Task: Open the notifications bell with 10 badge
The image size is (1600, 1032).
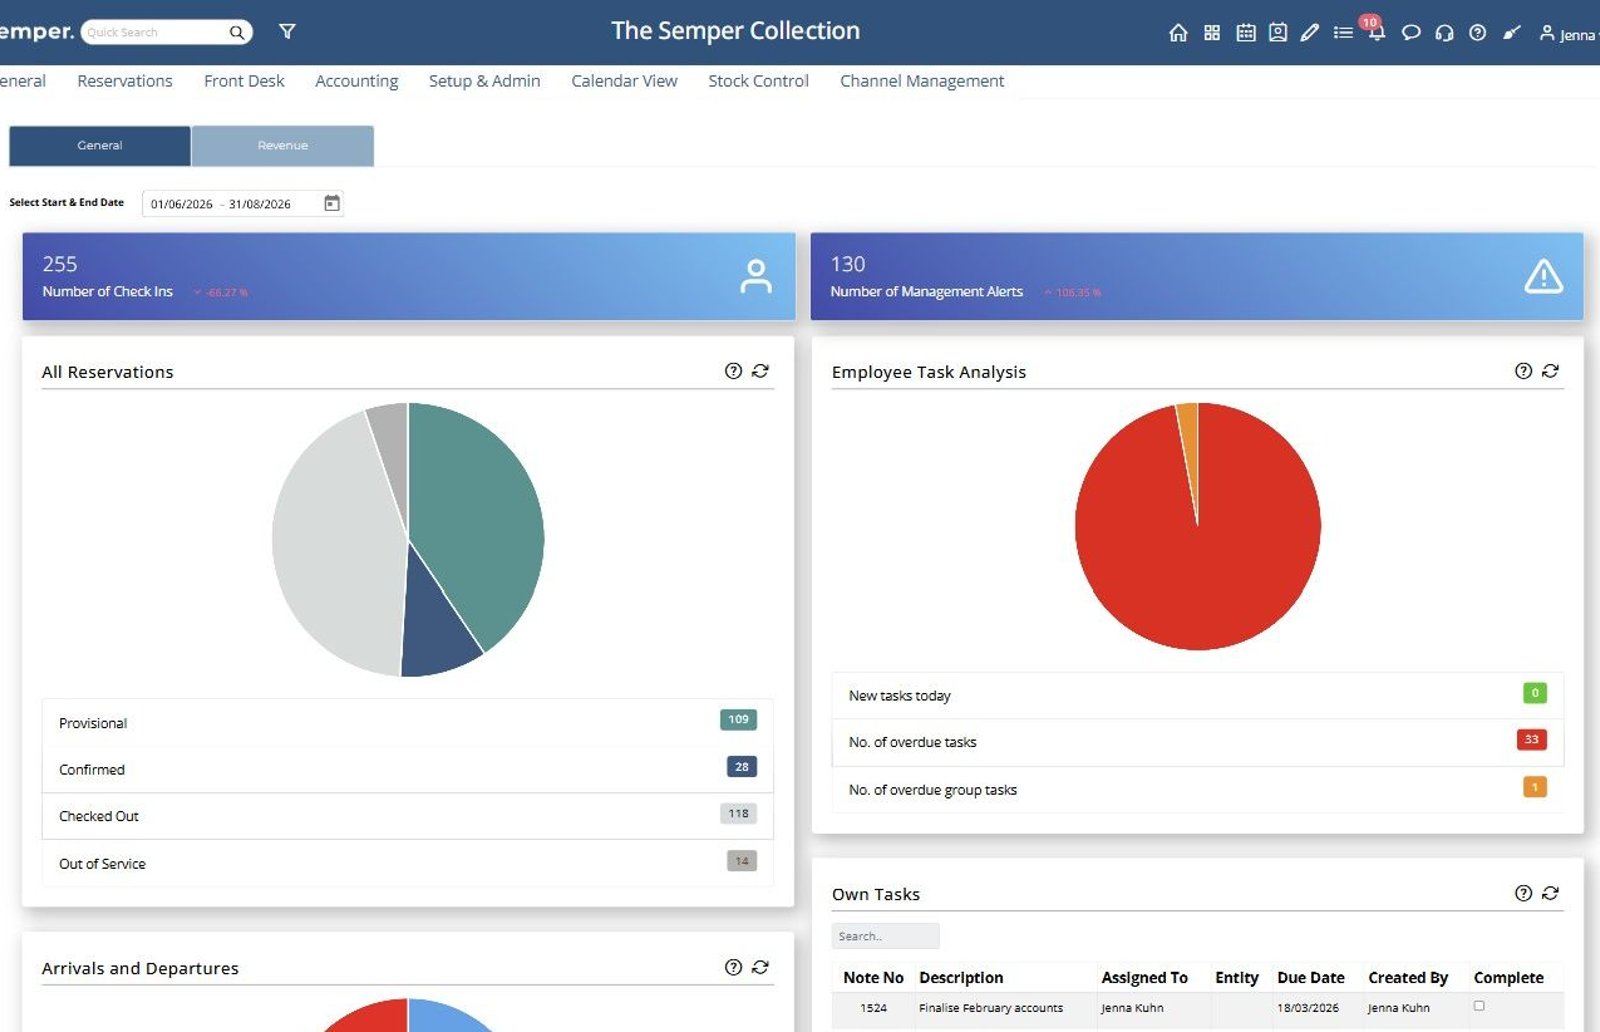Action: click(x=1376, y=30)
